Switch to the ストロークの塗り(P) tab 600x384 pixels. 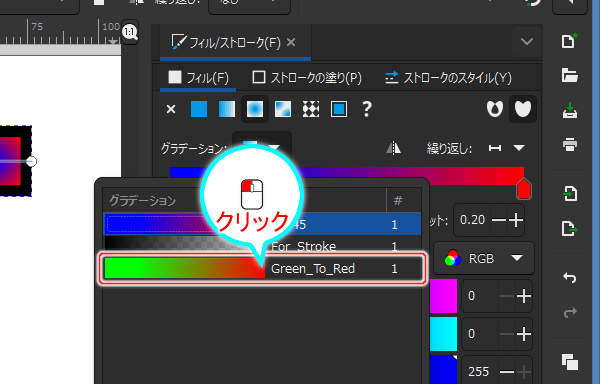click(307, 78)
